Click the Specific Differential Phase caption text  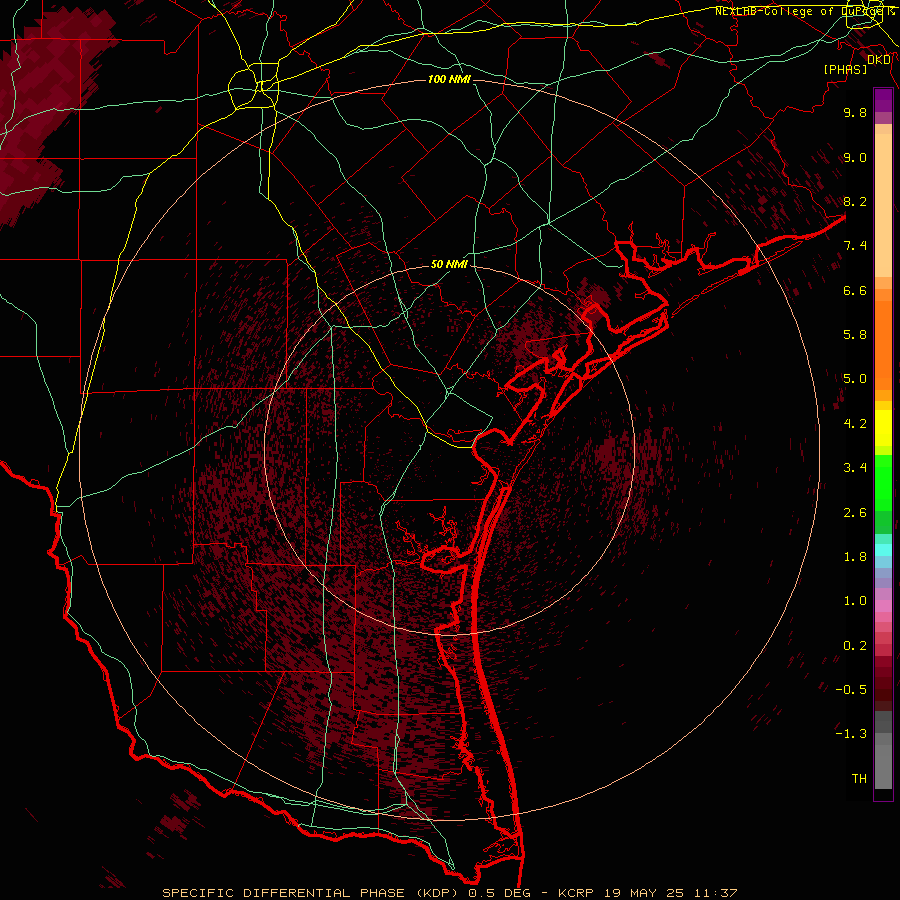point(449,893)
